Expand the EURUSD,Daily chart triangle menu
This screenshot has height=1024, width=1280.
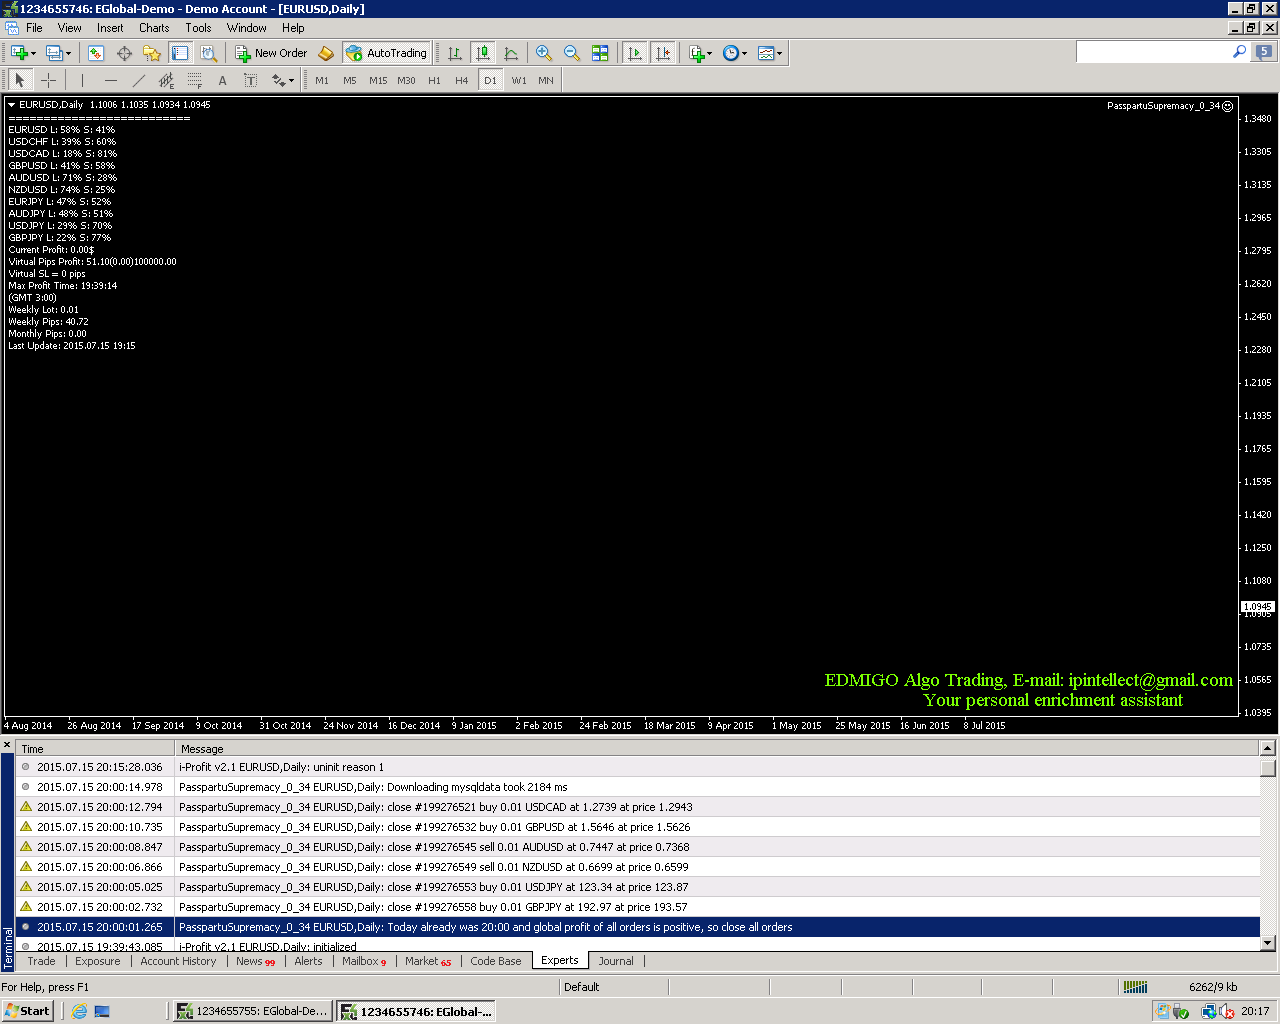click(x=11, y=105)
